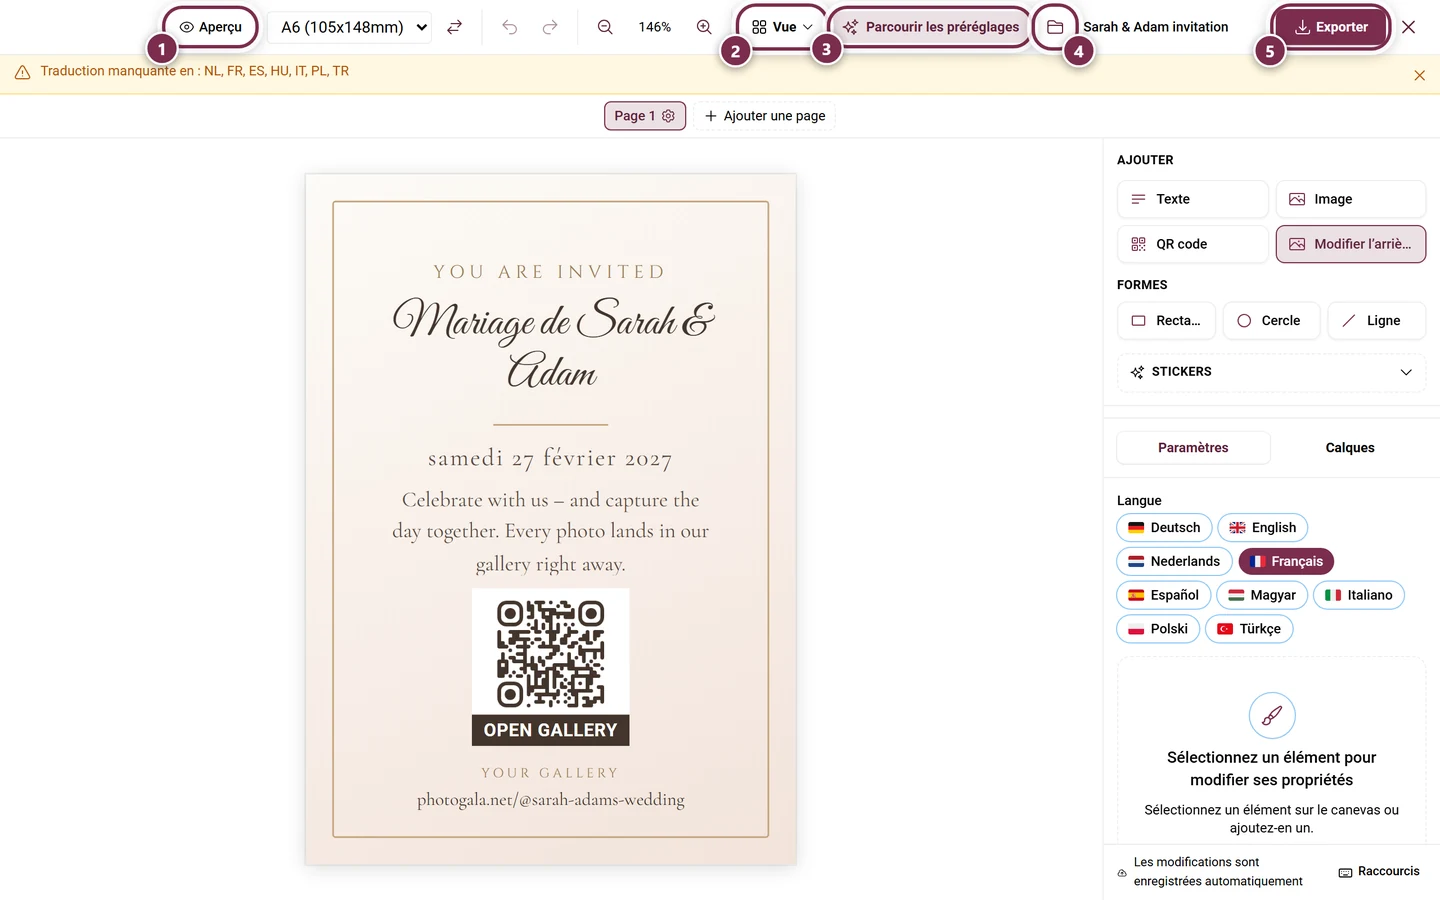Insert a rectangle shape
1440x900 pixels.
pos(1166,321)
